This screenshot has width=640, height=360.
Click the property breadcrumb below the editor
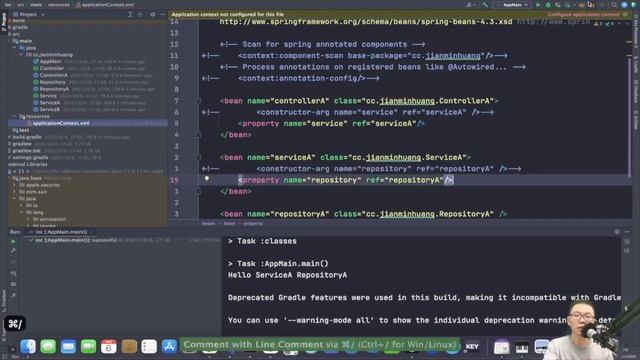[253, 224]
